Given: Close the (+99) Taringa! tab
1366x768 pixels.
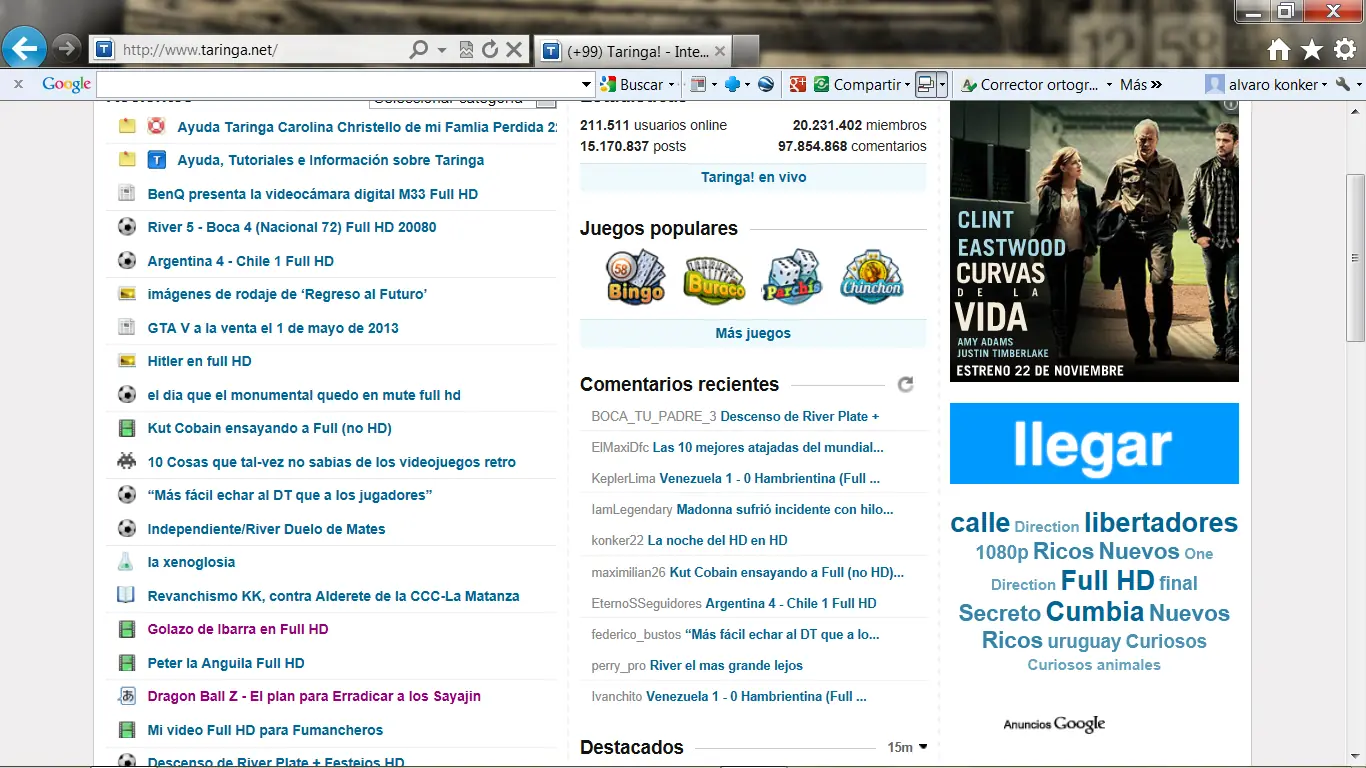Looking at the screenshot, I should click(720, 51).
